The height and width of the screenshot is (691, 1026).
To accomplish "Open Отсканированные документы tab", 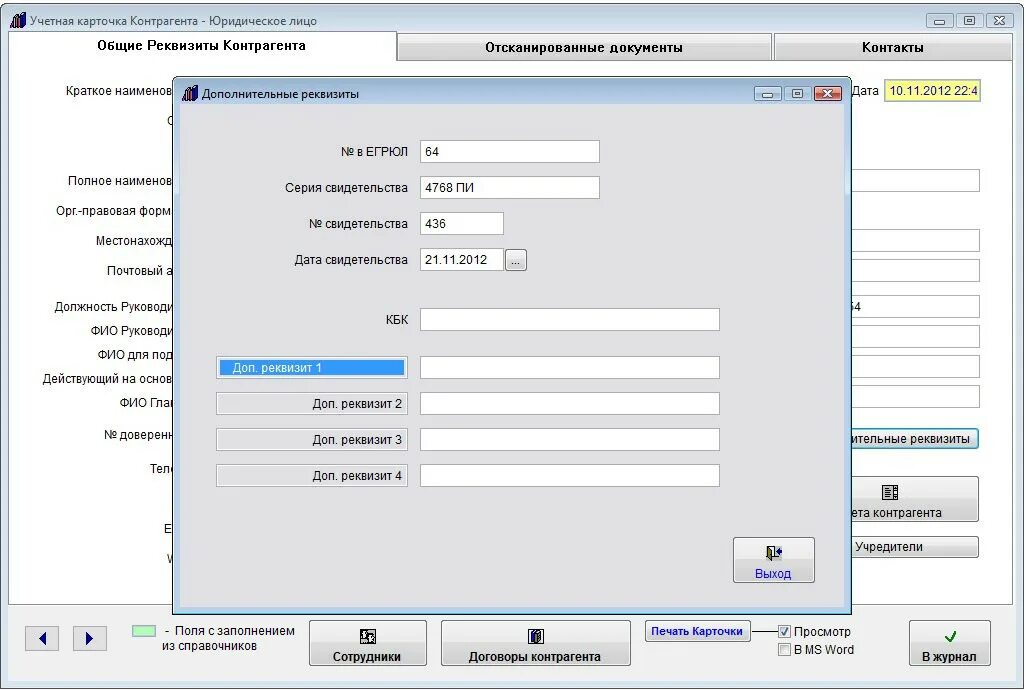I will (x=584, y=48).
